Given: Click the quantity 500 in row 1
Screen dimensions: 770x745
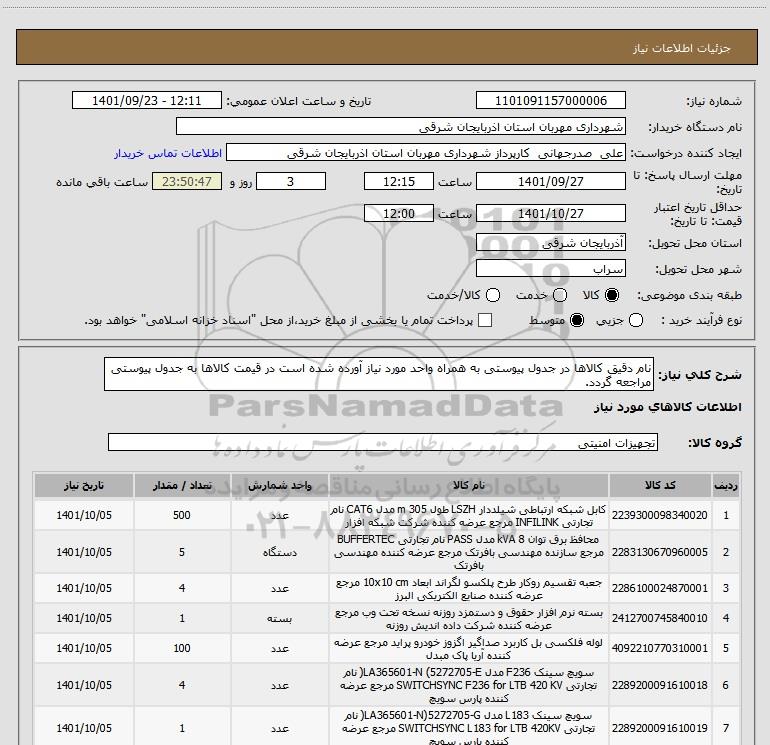Looking at the screenshot, I should point(182,515).
